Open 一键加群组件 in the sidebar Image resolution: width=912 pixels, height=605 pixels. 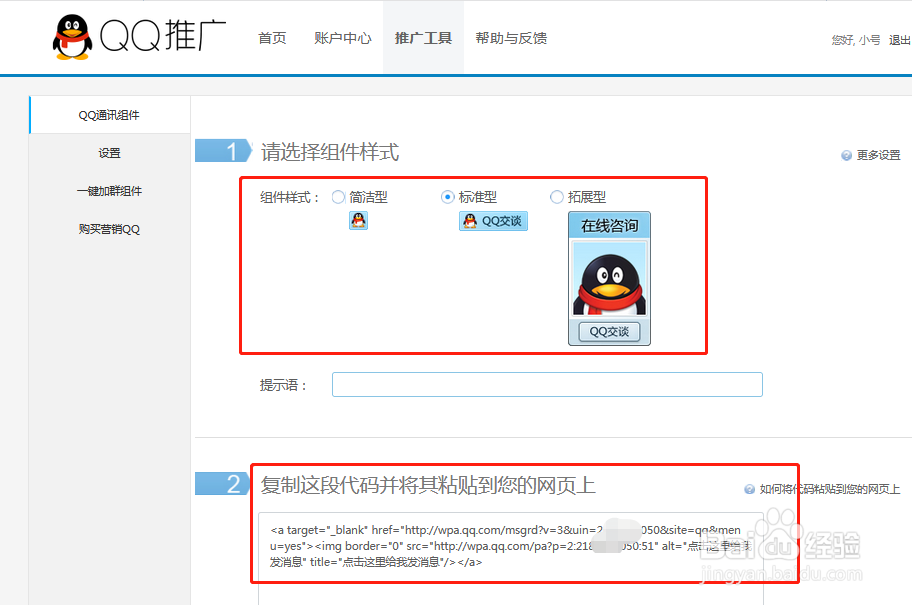(x=109, y=191)
